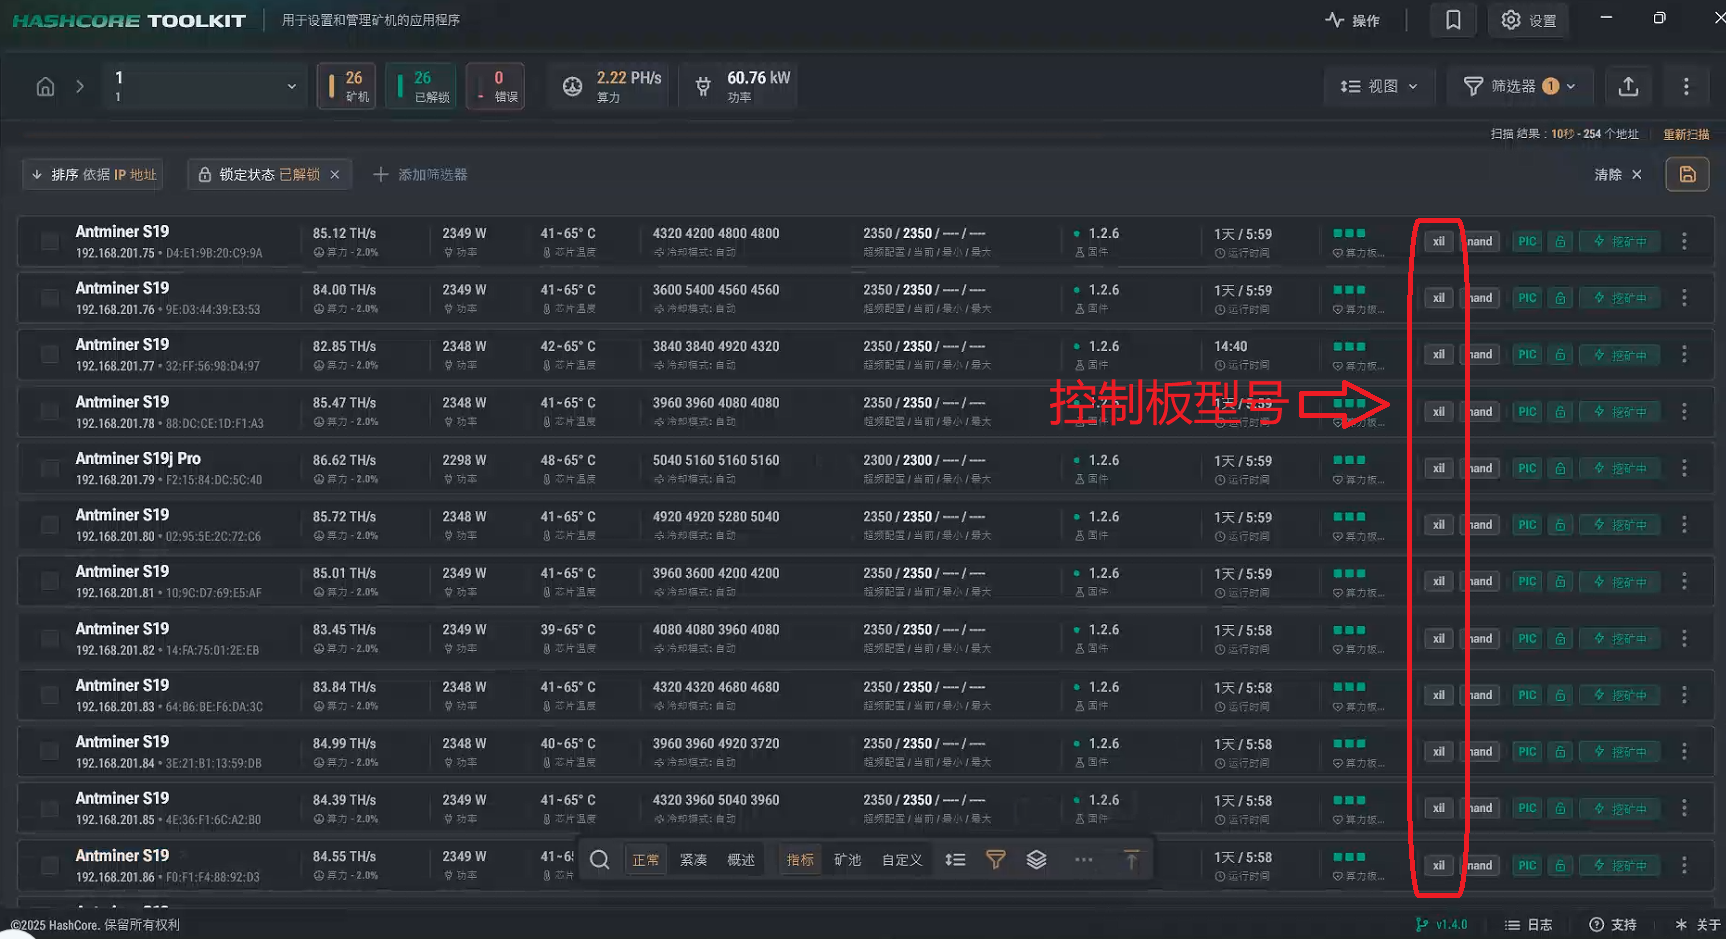Viewport: 1726px width, 939px height.
Task: Select checkbox for miner 192.168.201.85
Action: pos(49,809)
